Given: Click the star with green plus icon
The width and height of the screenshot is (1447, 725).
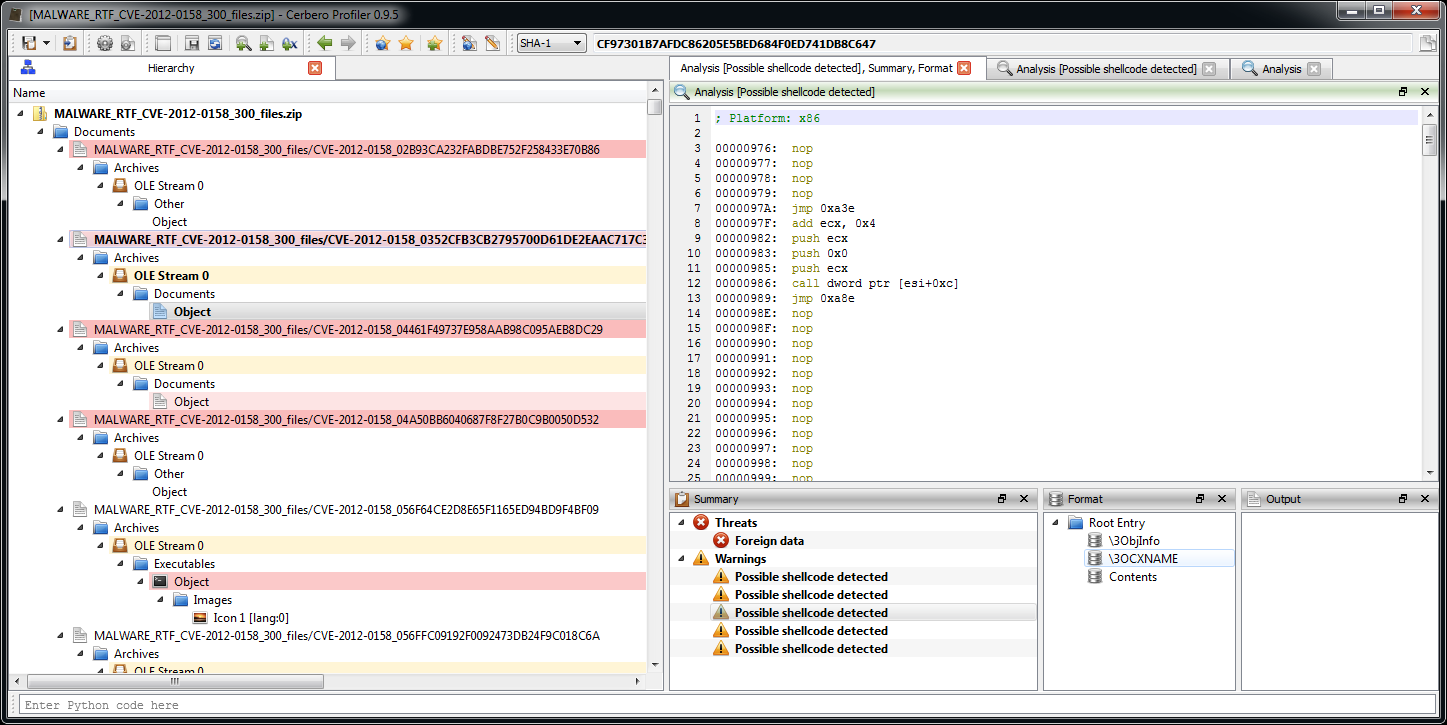Looking at the screenshot, I should coord(434,43).
